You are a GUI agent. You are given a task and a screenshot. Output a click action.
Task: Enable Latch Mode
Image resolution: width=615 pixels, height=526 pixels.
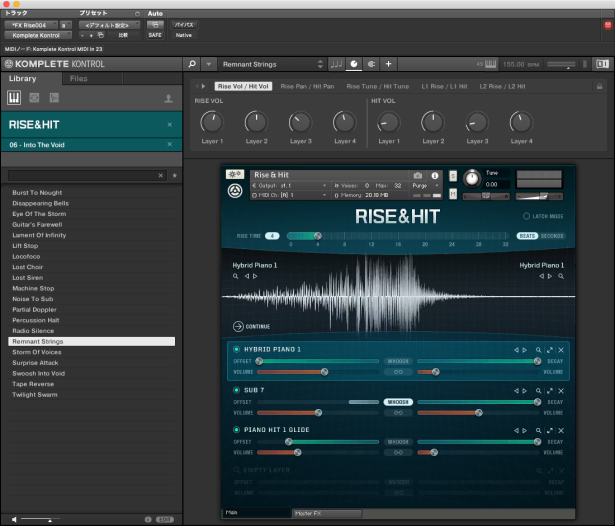[x=527, y=216]
